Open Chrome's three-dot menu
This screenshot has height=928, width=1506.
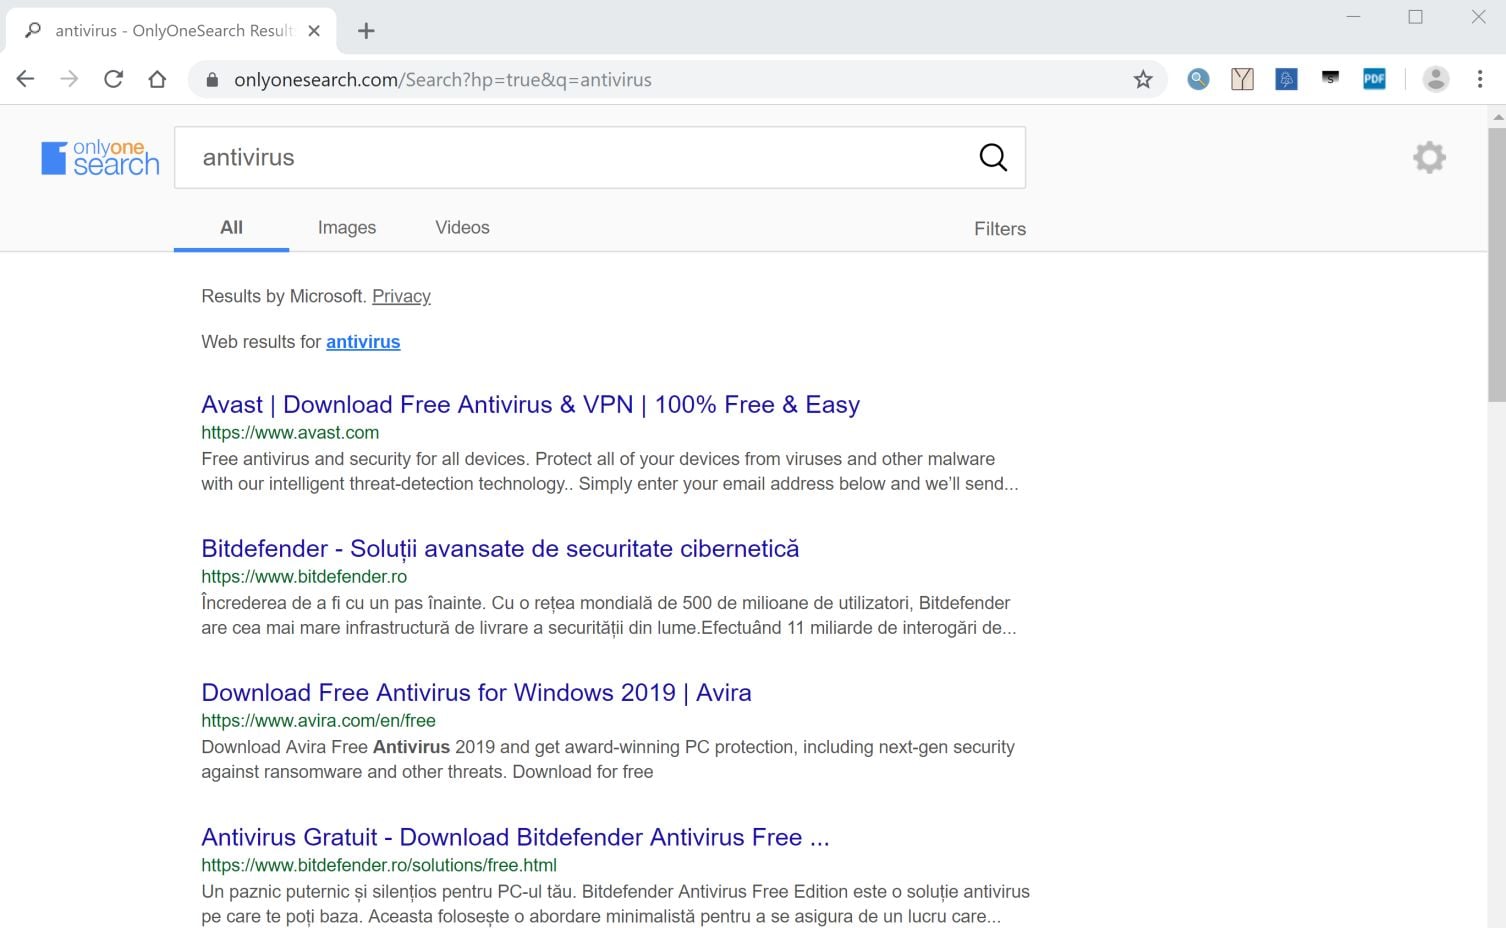pyautogui.click(x=1480, y=80)
